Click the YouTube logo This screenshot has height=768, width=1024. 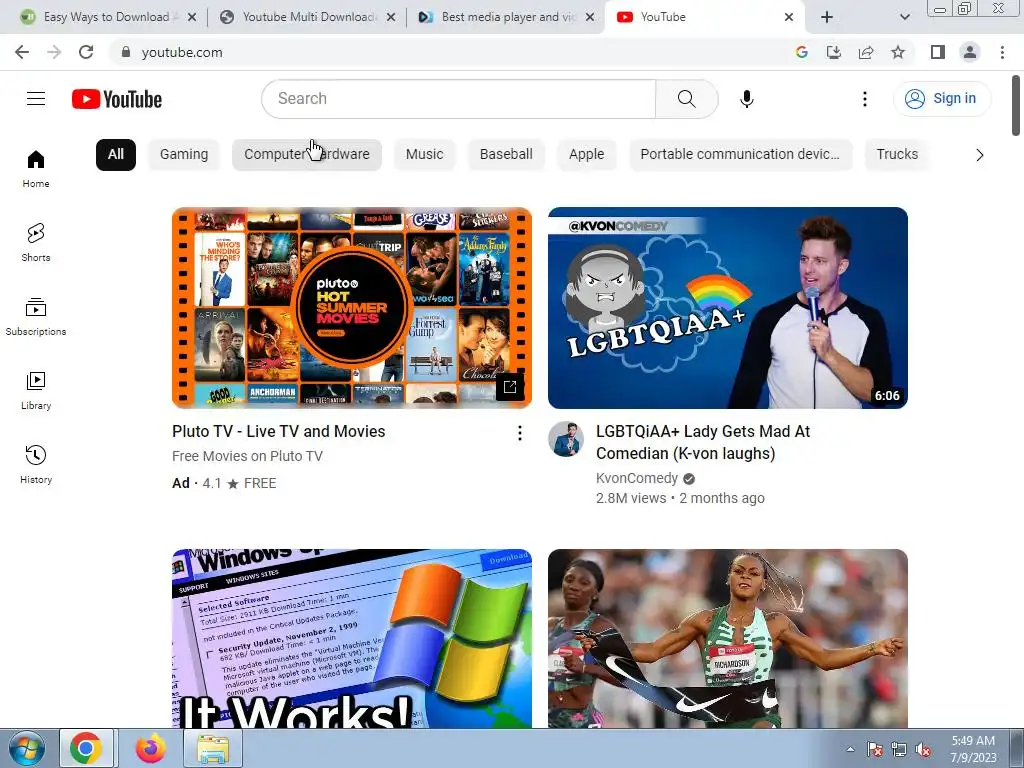tap(117, 99)
